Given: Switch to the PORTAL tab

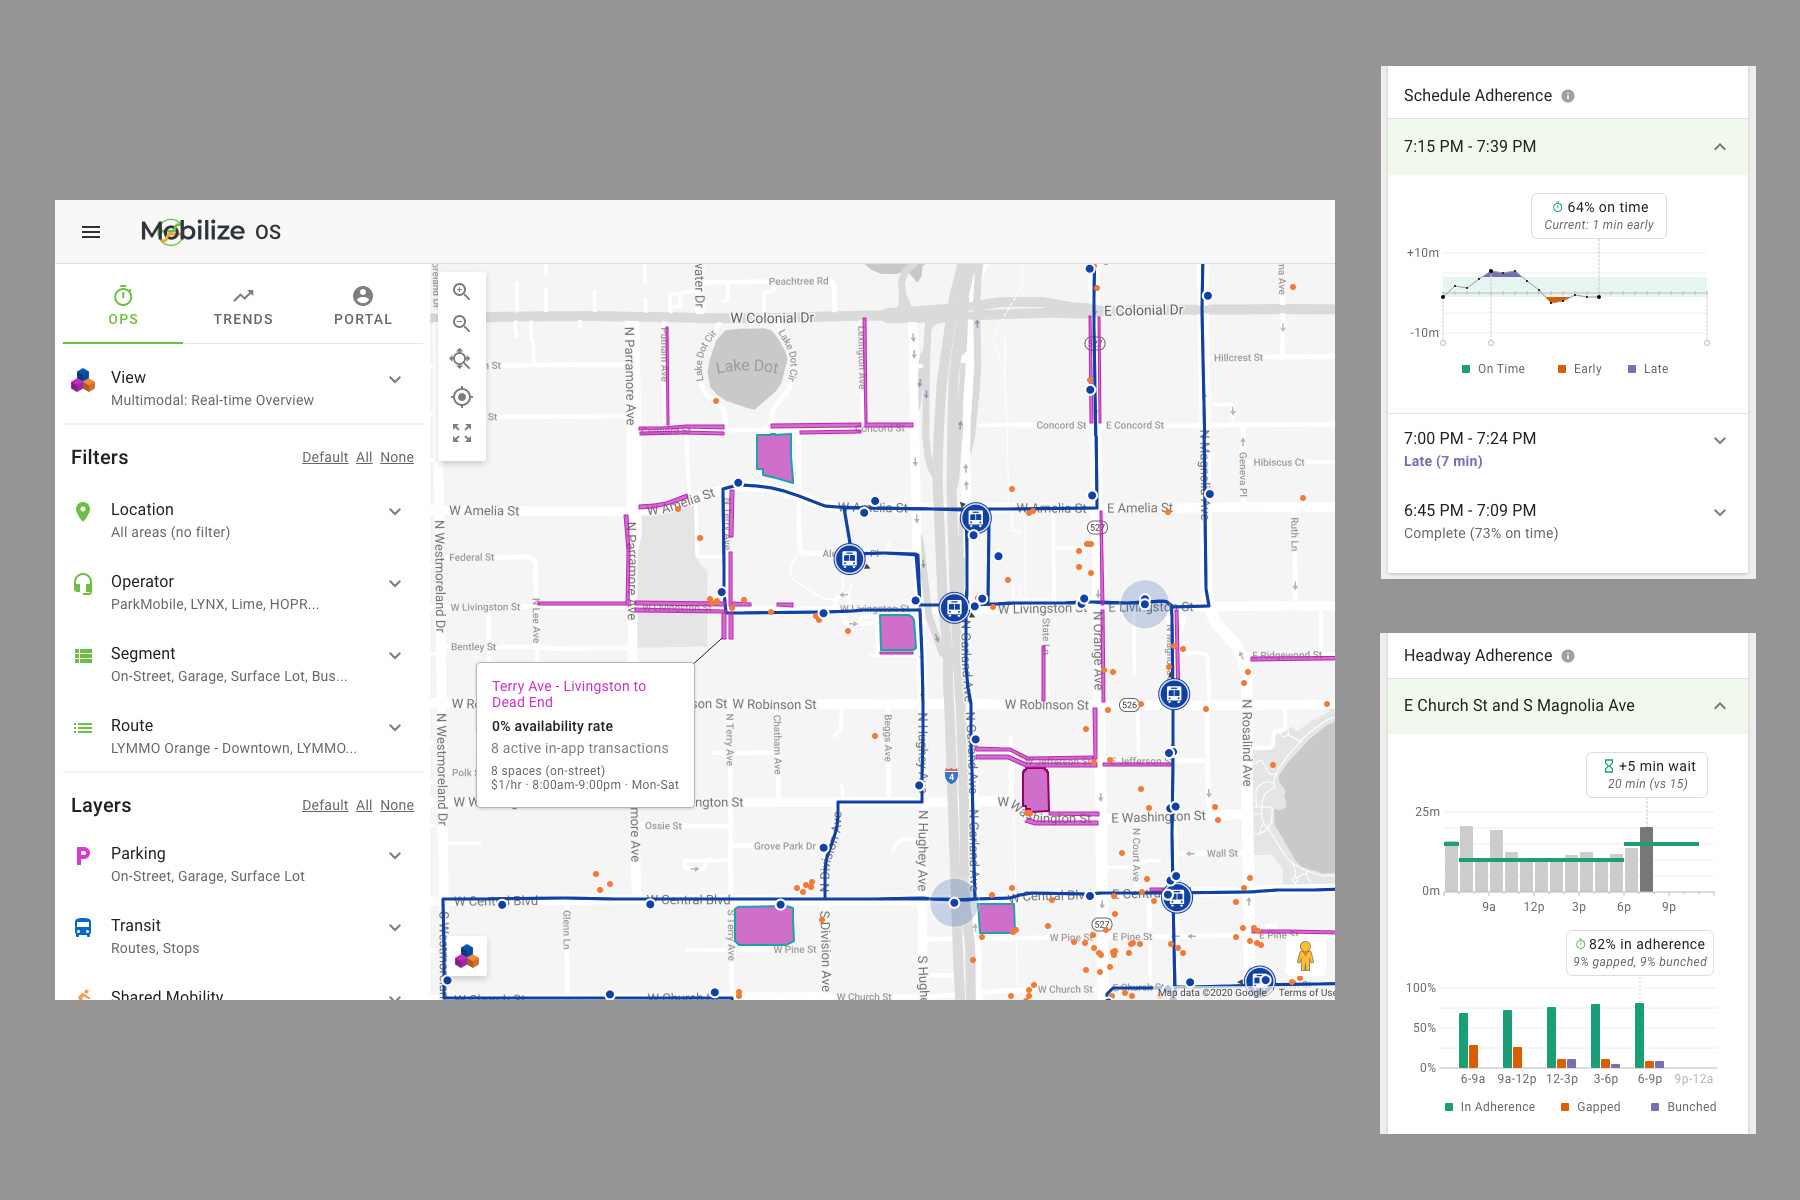Looking at the screenshot, I should (363, 305).
